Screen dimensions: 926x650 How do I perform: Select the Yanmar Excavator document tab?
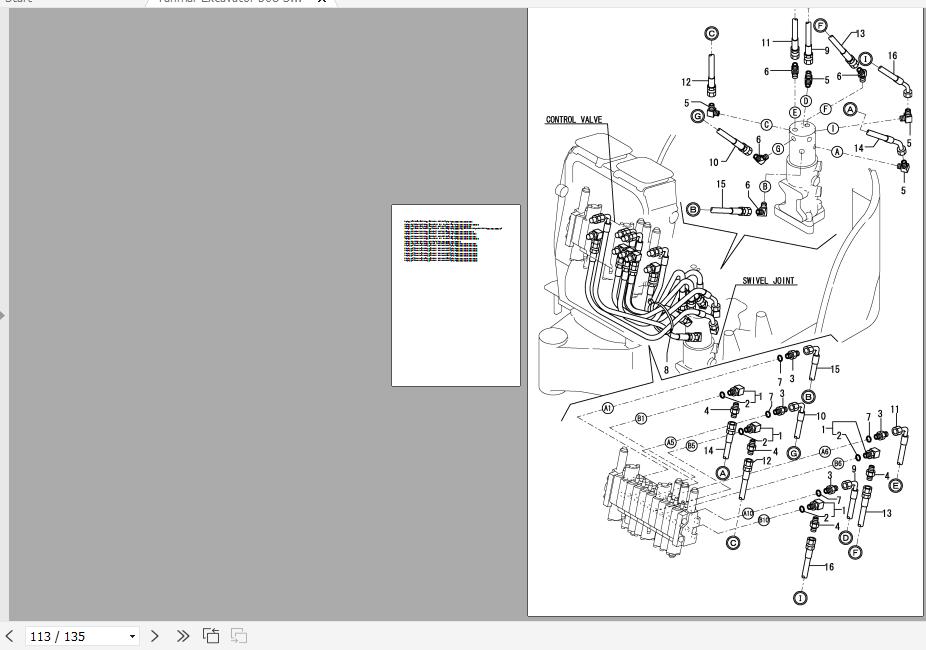(x=230, y=1)
